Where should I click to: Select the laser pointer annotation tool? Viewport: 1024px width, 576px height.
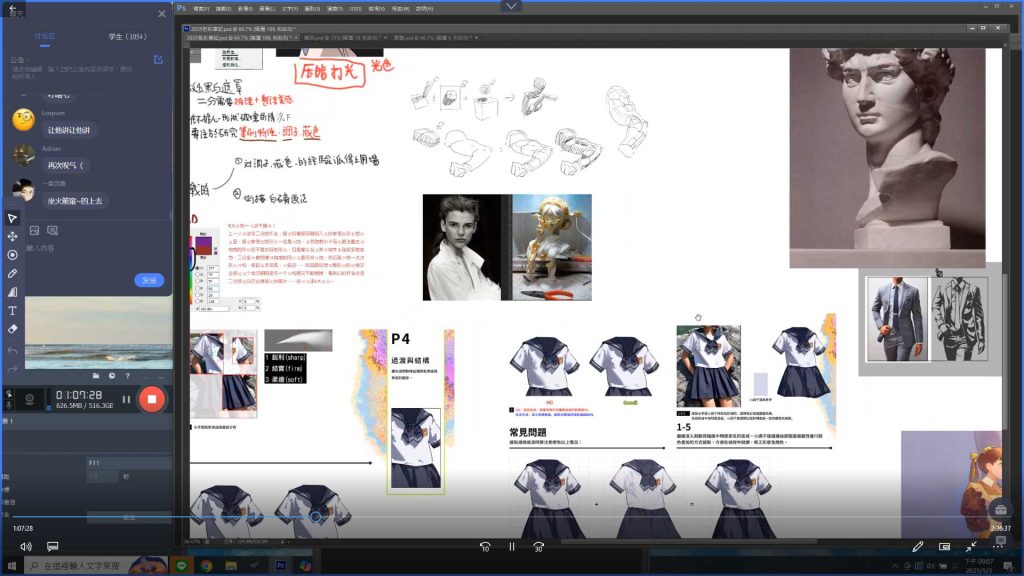(x=12, y=255)
